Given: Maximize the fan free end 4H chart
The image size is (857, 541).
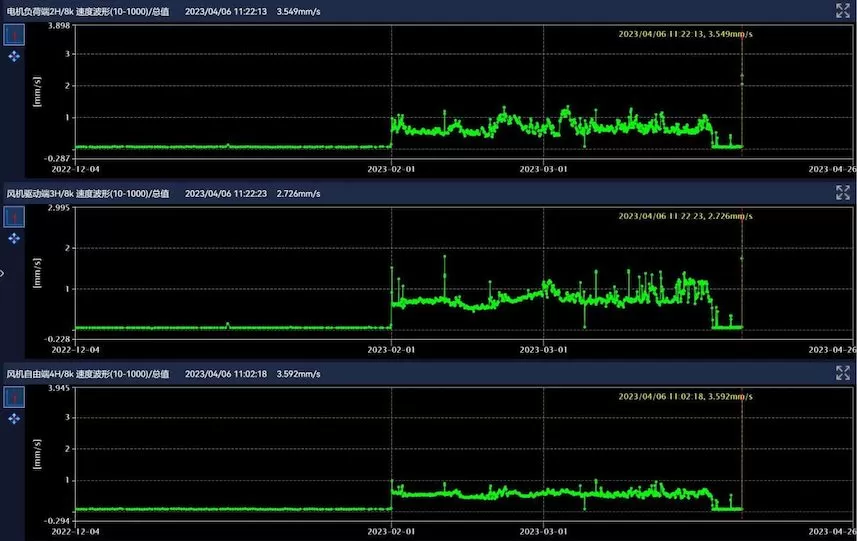Looking at the screenshot, I should [x=842, y=373].
